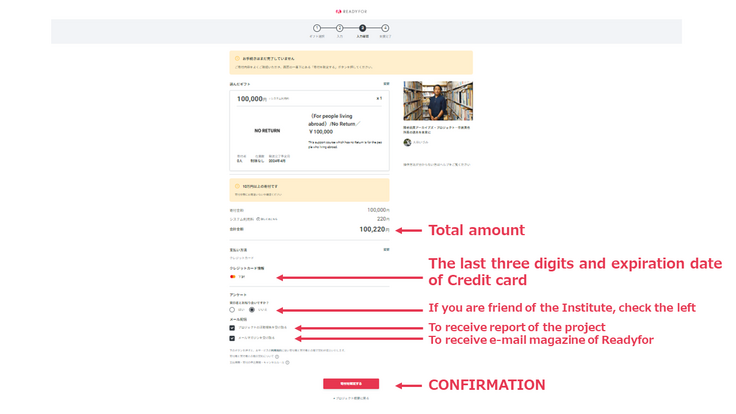Open the project owner's round avatar
This screenshot has height=414, width=736.
pyautogui.click(x=407, y=142)
